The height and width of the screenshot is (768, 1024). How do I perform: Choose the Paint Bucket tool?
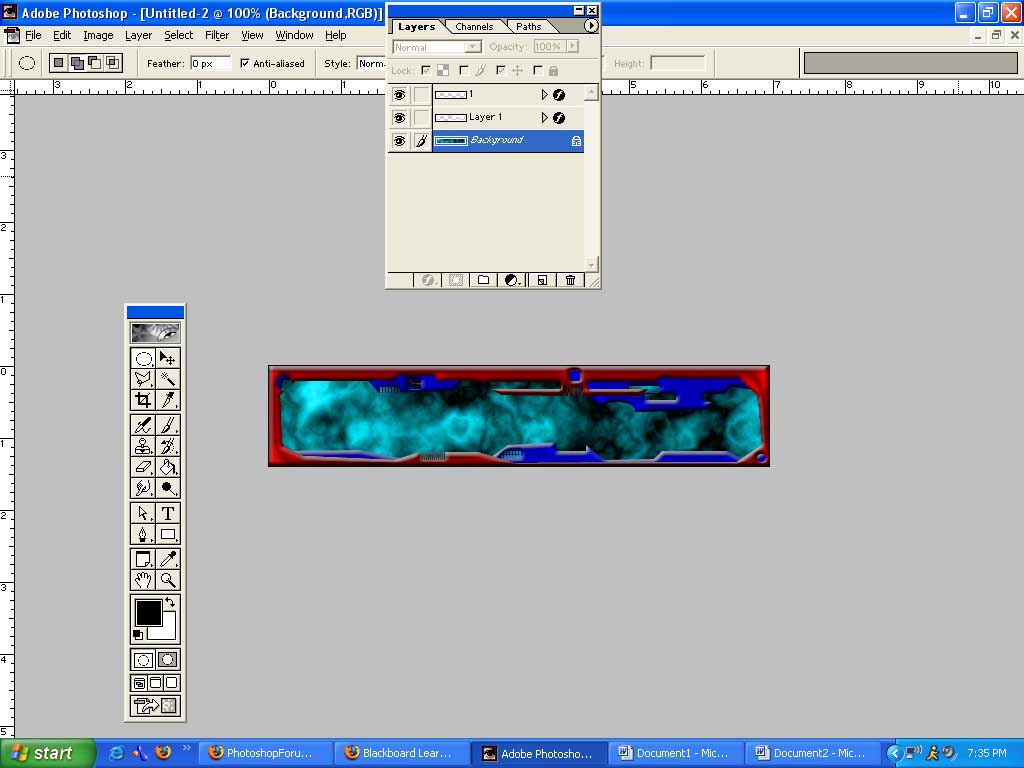point(168,467)
